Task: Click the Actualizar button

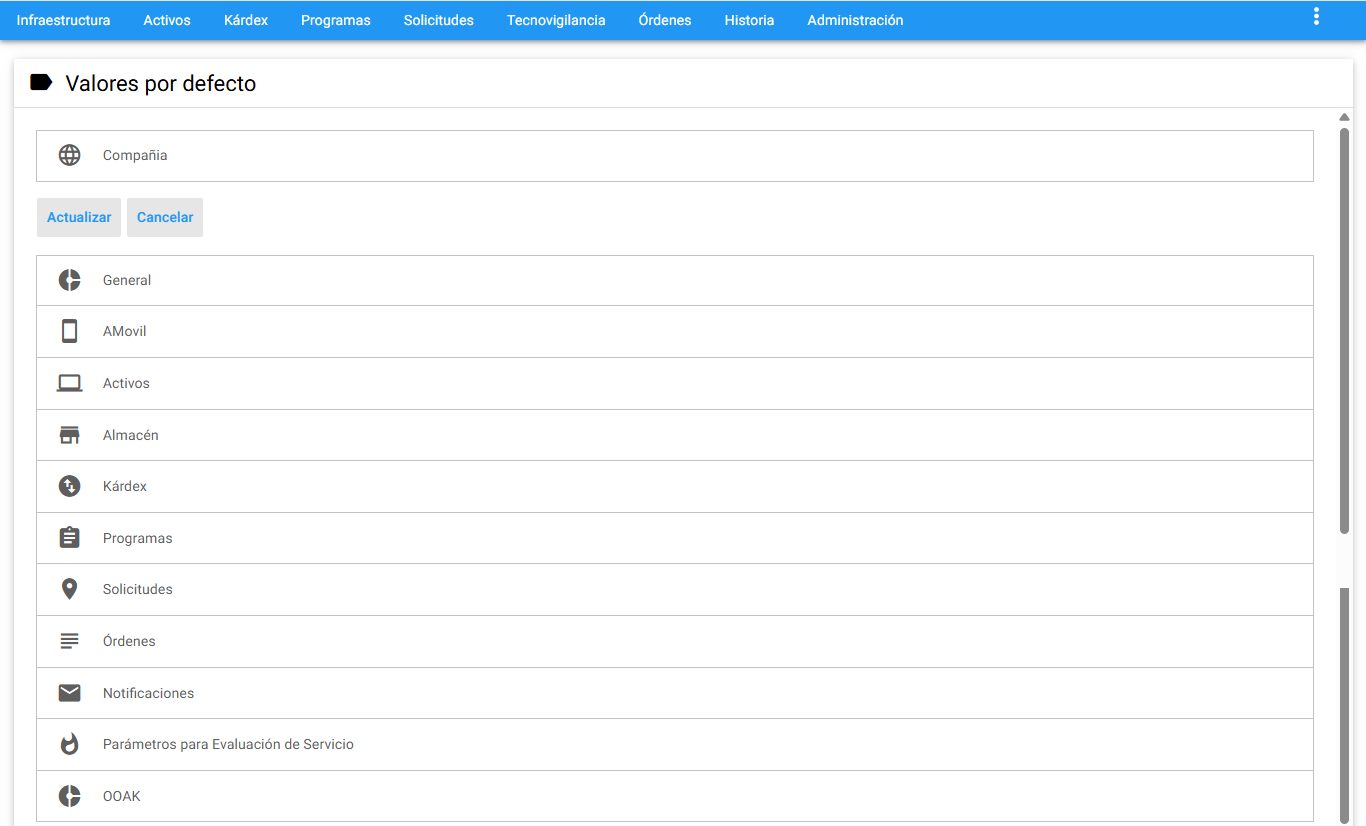Action: click(x=79, y=217)
